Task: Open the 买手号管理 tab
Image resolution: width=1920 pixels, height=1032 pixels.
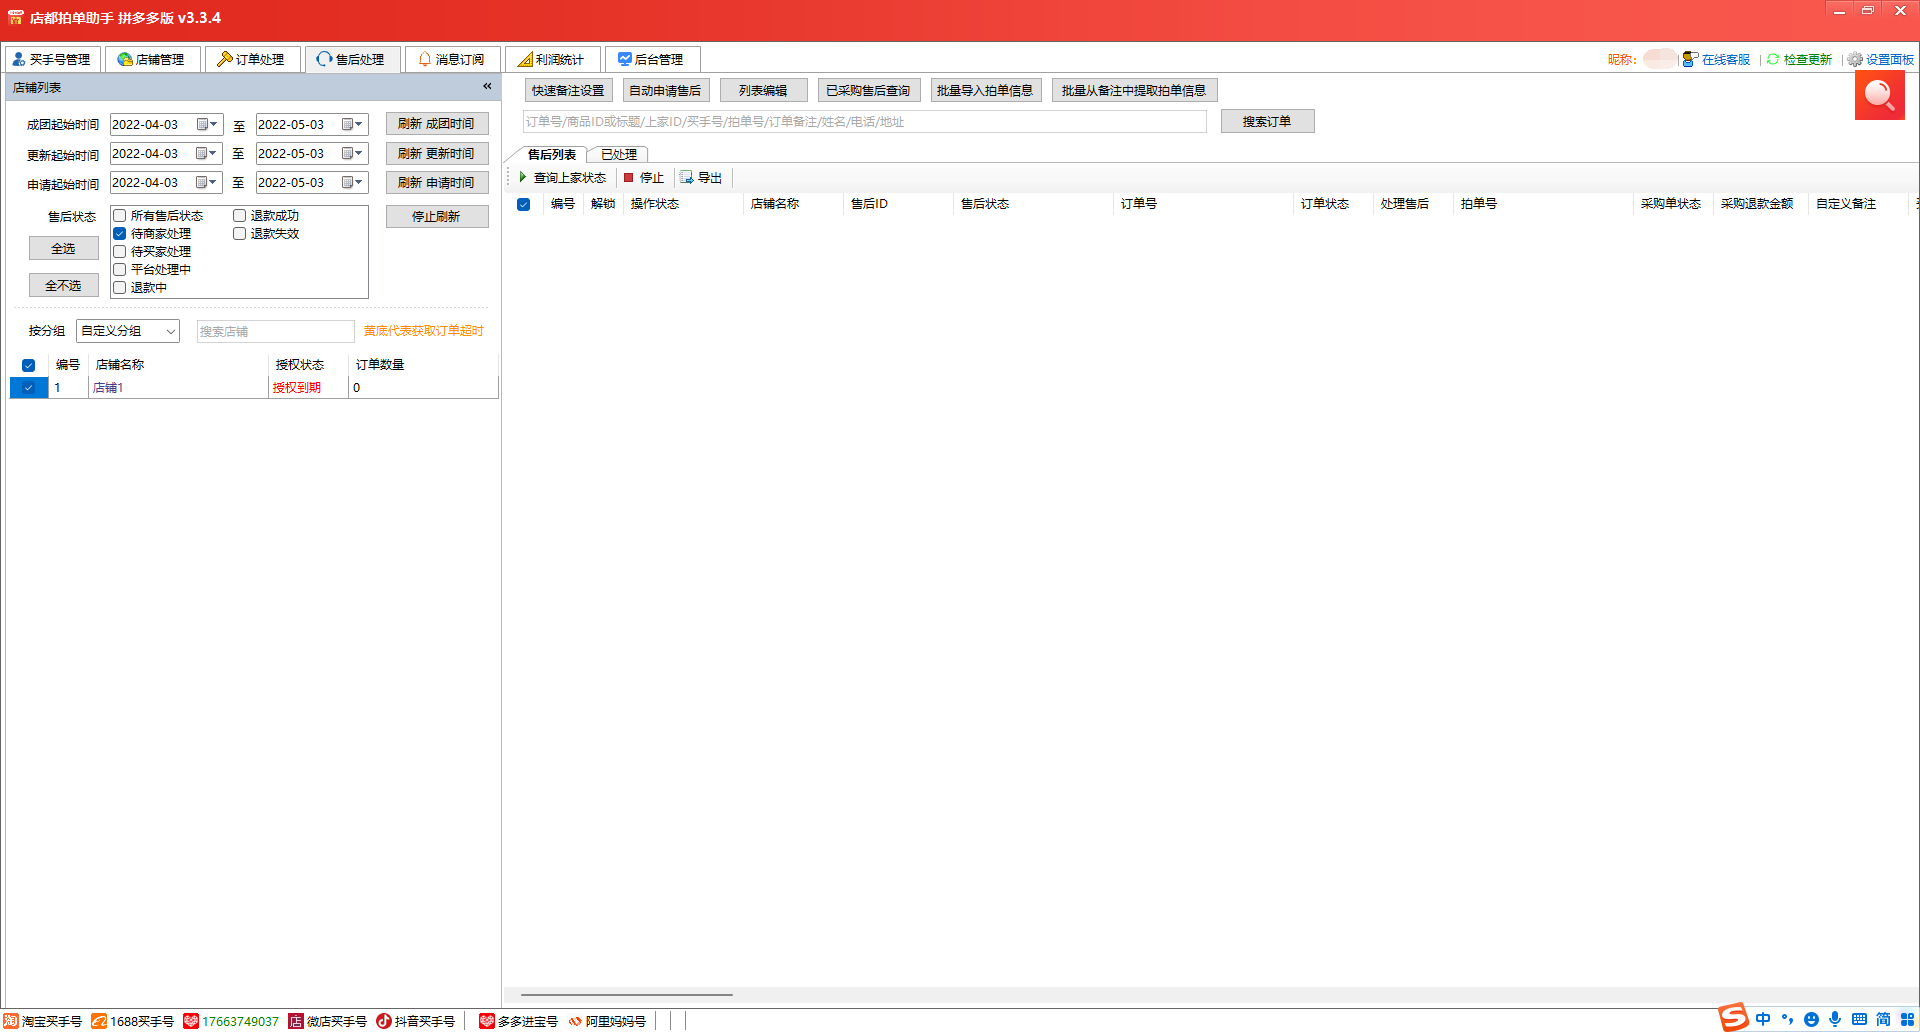Action: 52,59
